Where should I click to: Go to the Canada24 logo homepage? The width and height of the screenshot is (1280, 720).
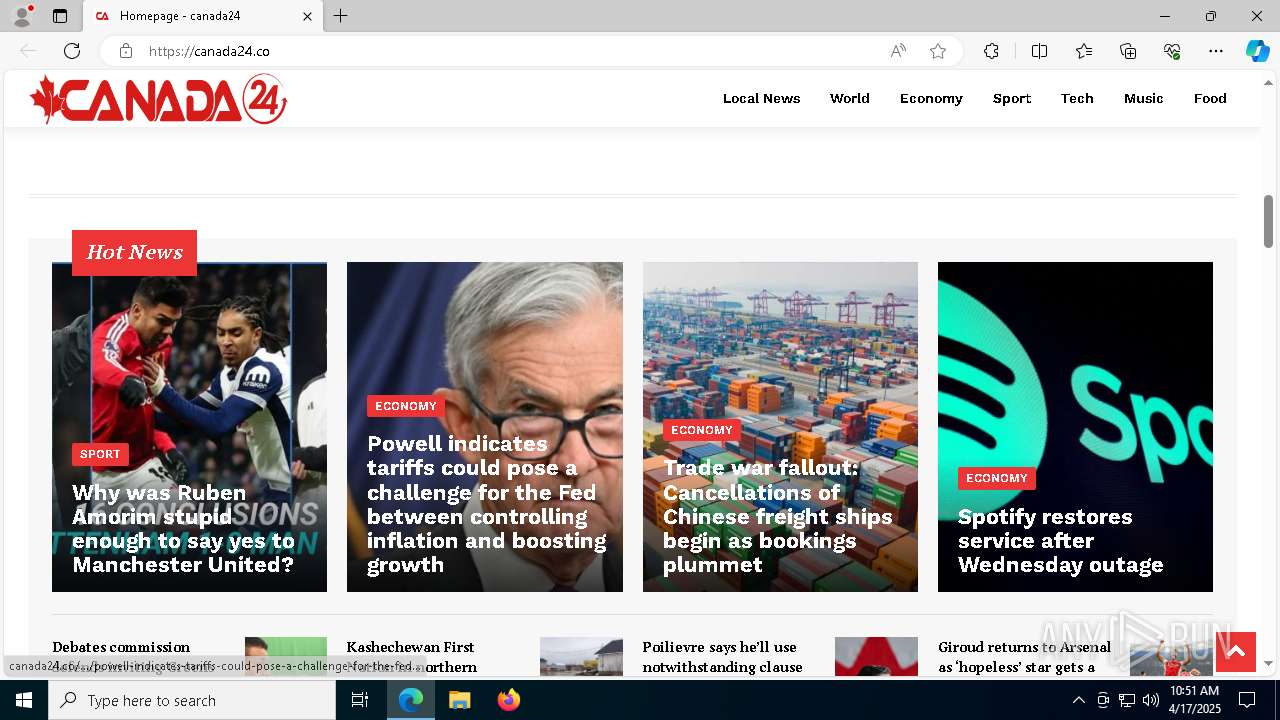158,99
